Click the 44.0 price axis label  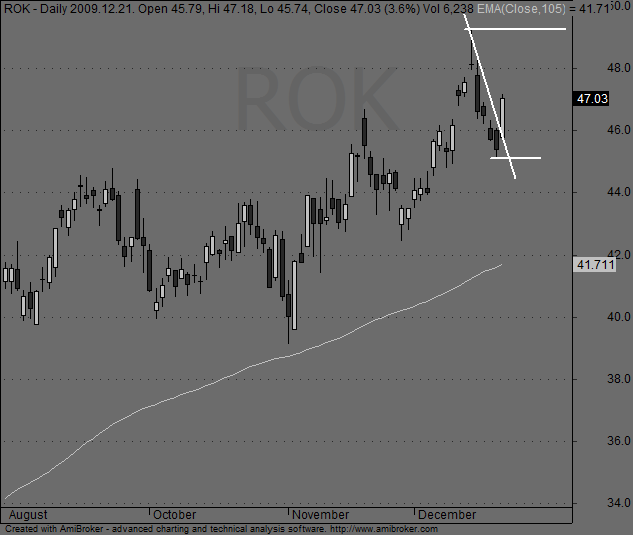618,192
